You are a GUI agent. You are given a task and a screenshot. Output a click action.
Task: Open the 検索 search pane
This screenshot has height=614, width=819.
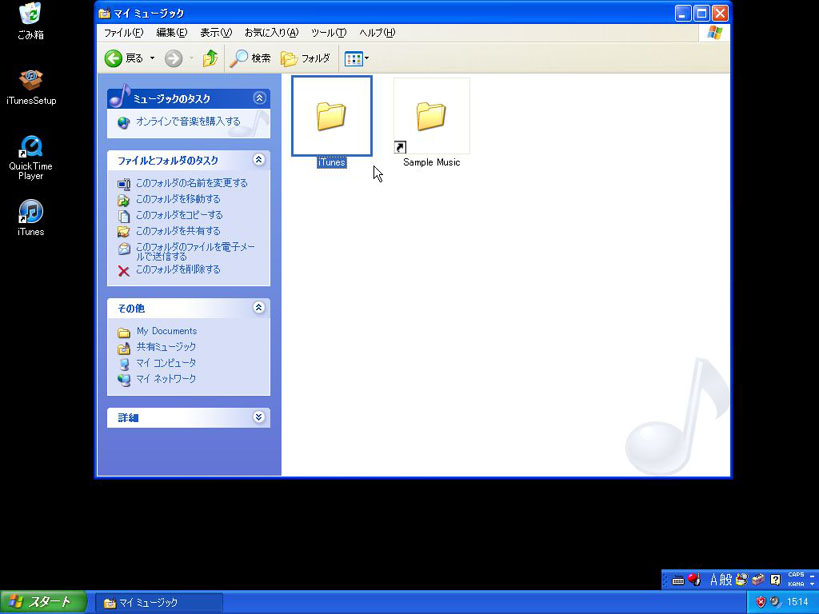[251, 58]
